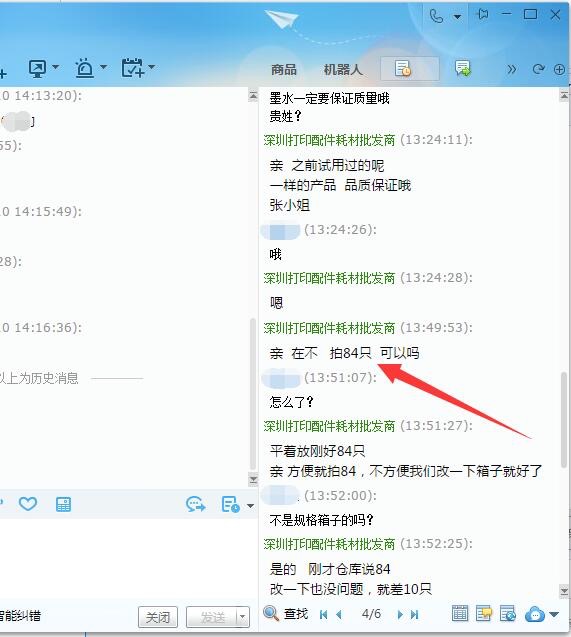The image size is (571, 637).
Task: Click the 关闭 button
Action: pyautogui.click(x=158, y=618)
